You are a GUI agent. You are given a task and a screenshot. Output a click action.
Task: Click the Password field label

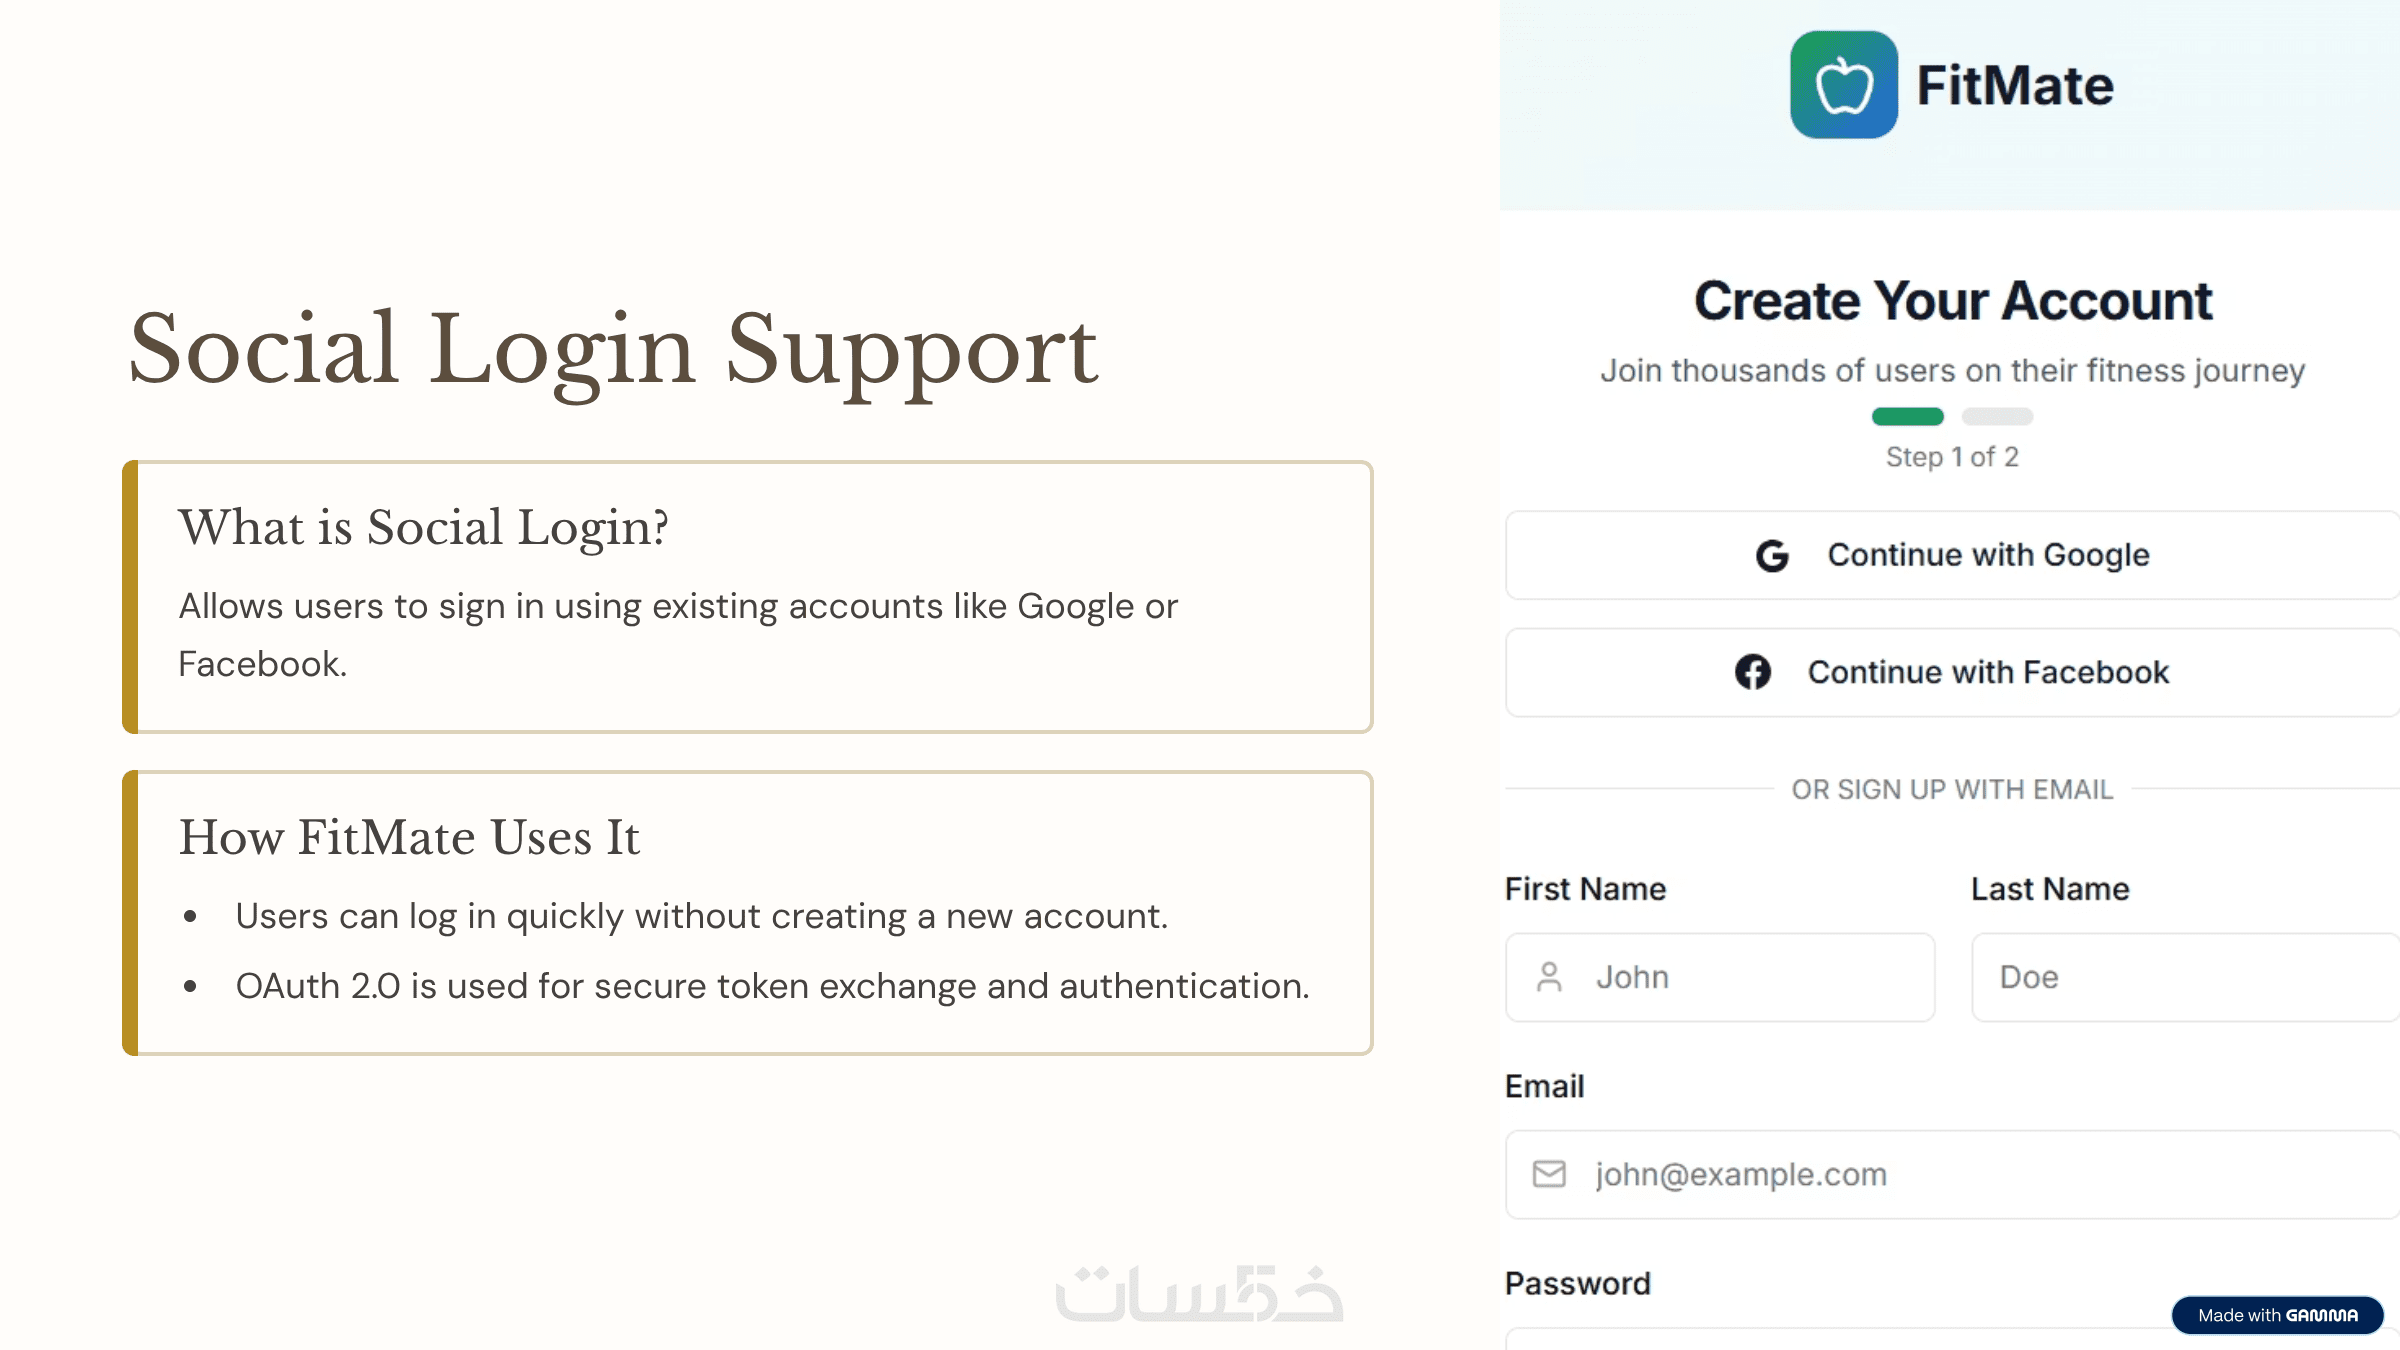1577,1283
